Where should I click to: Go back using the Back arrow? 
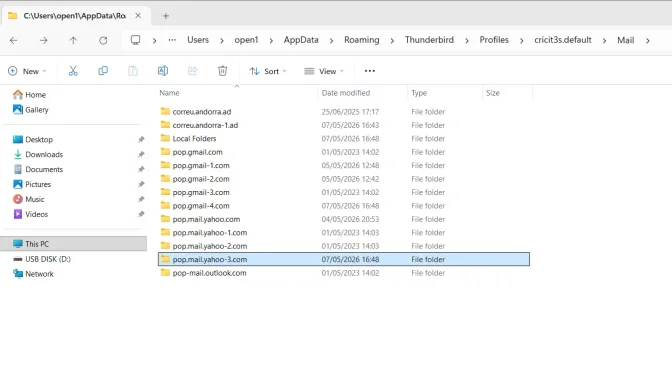[x=14, y=40]
